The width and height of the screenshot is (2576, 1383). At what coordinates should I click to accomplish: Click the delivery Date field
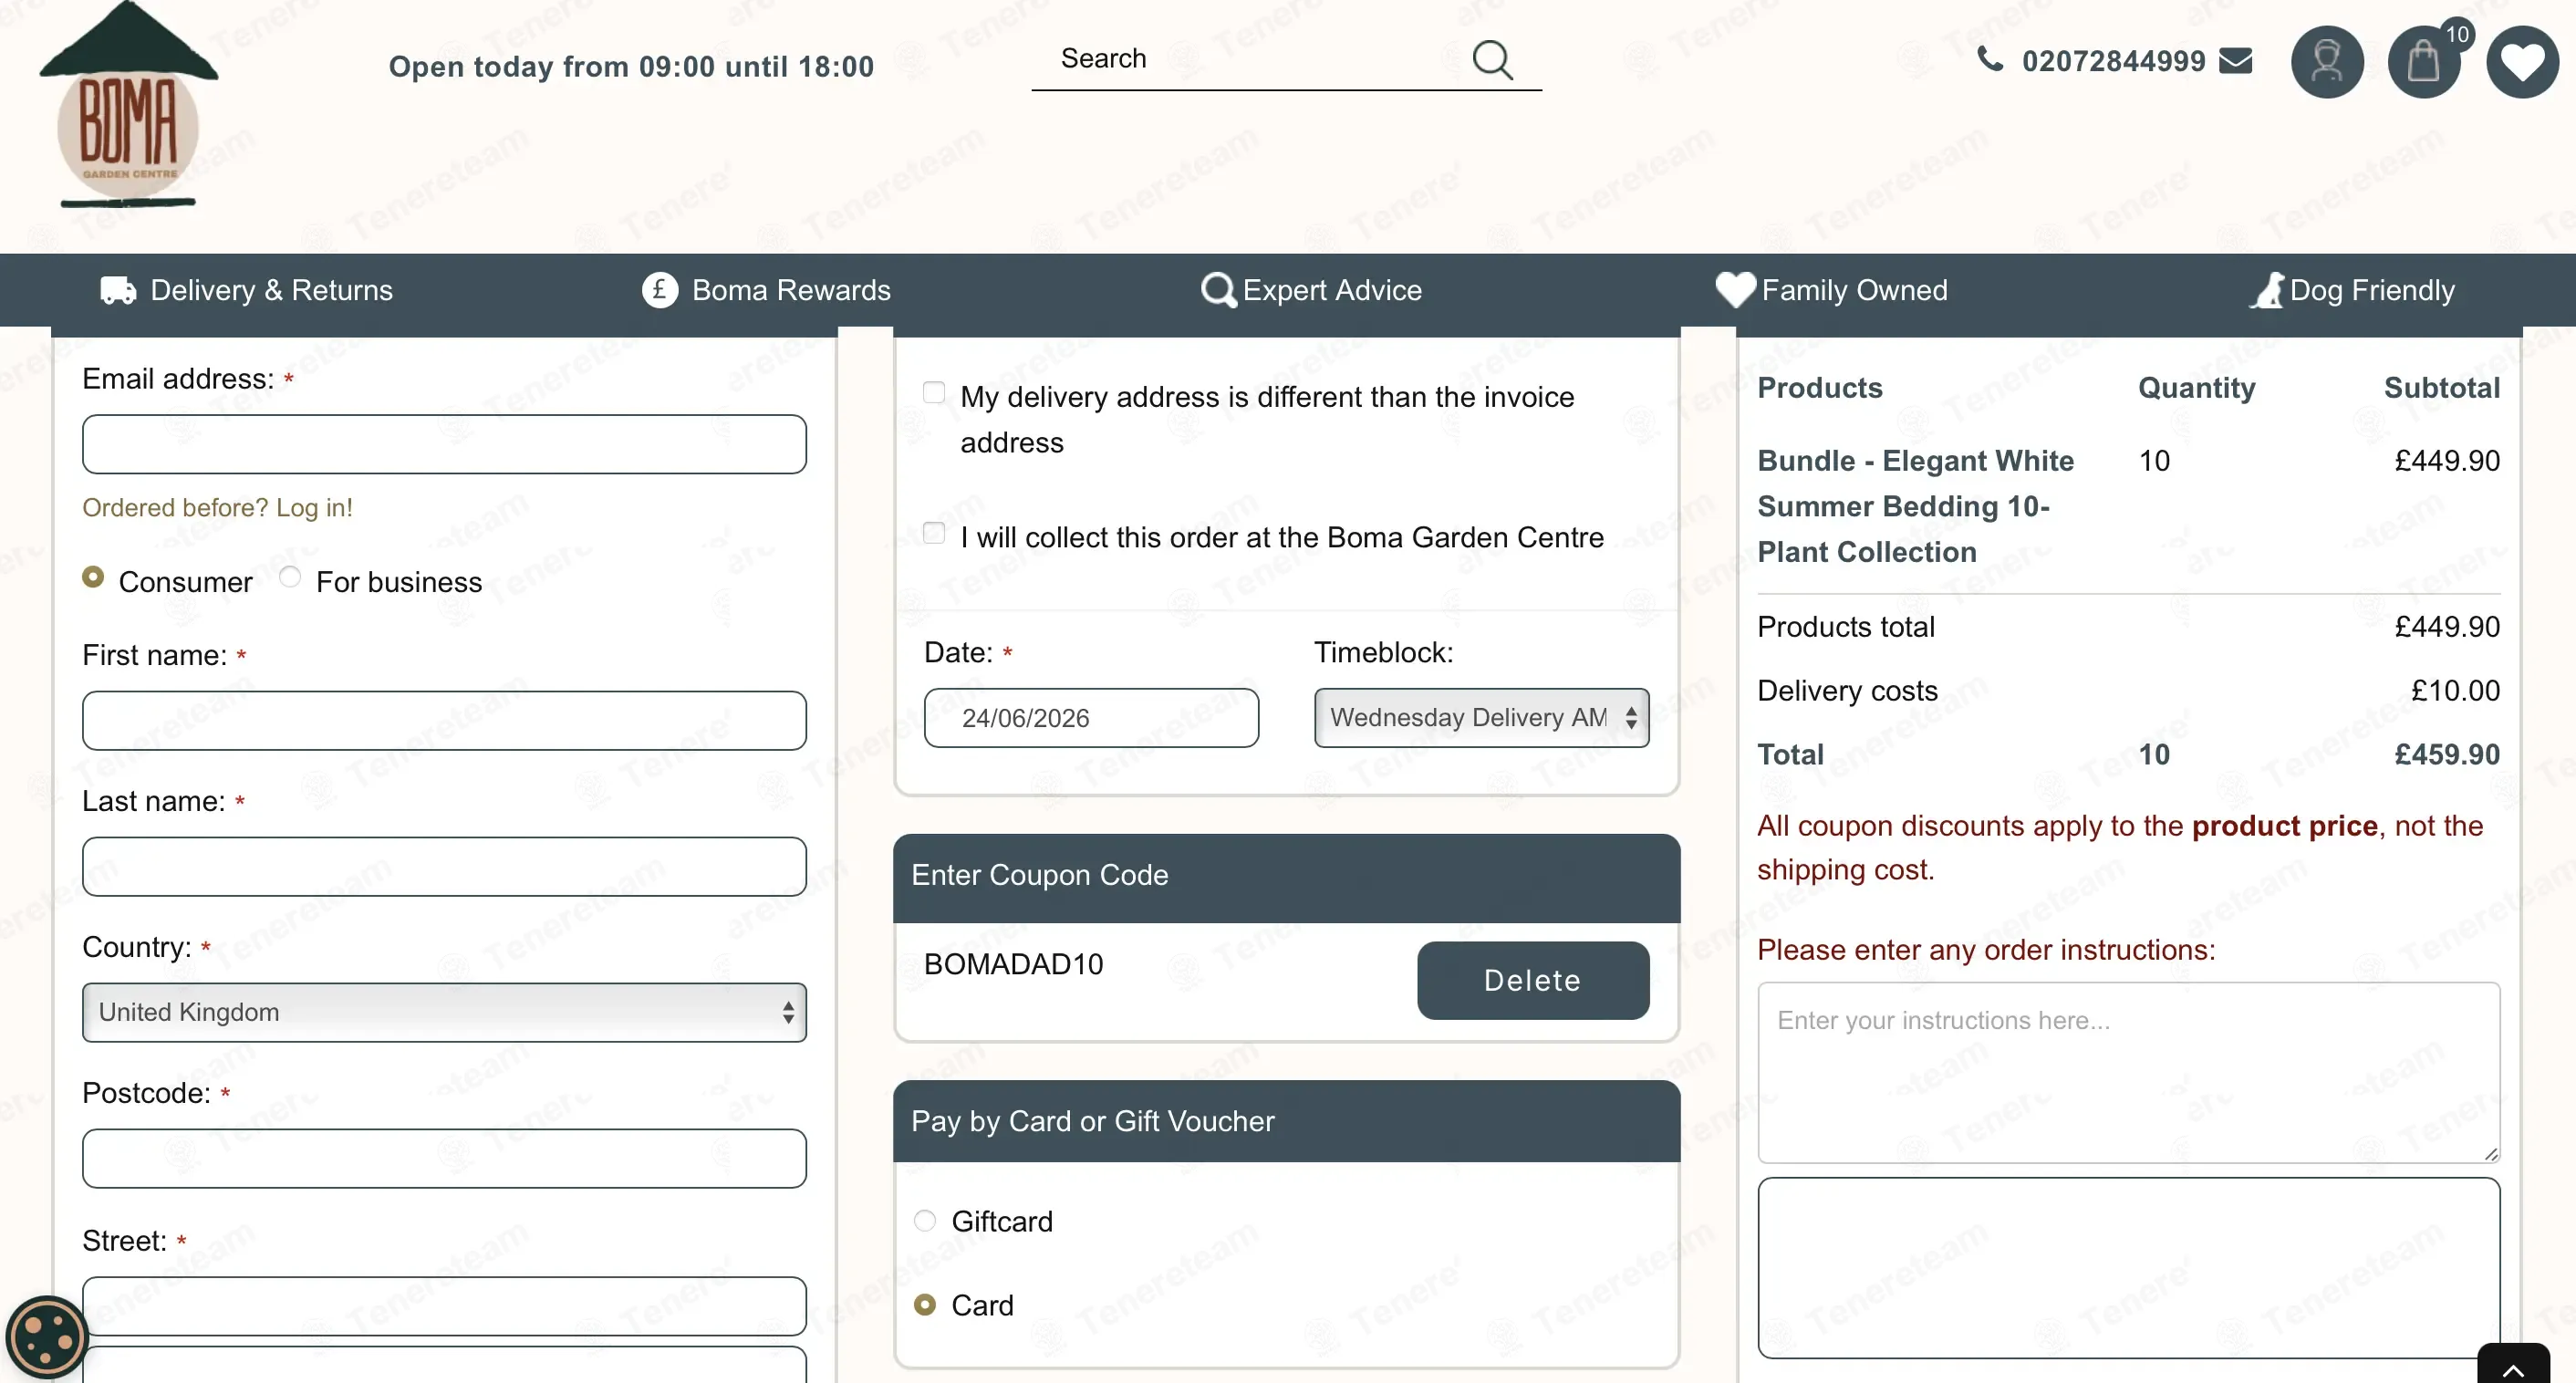tap(1091, 718)
